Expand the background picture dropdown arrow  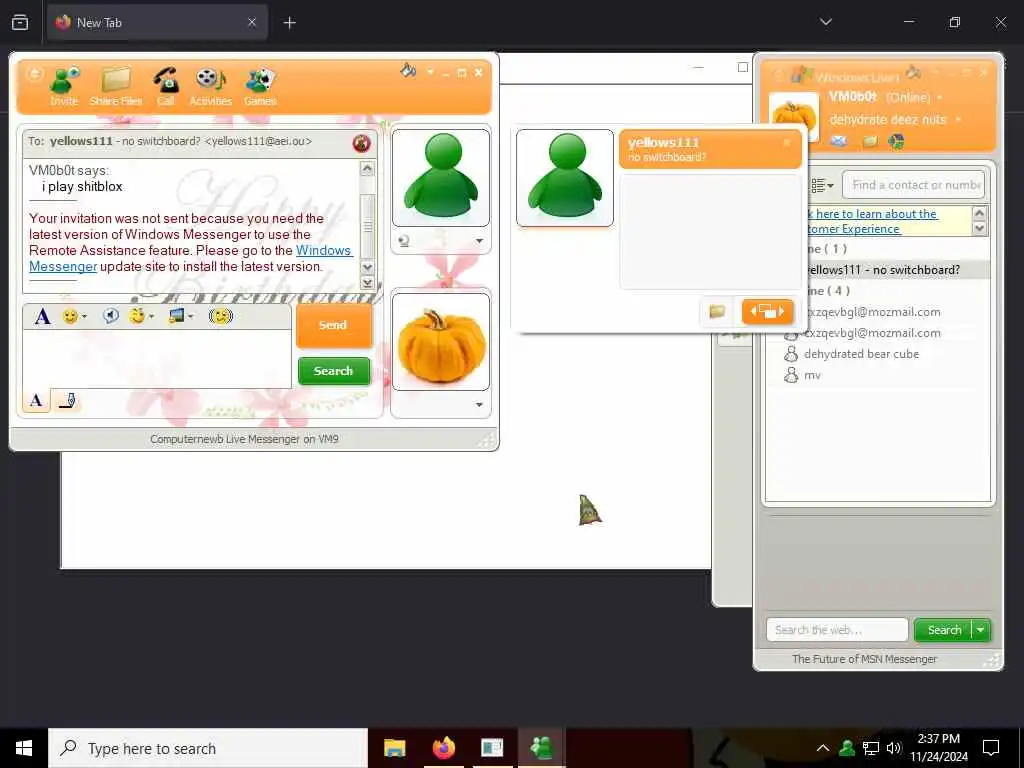point(191,317)
